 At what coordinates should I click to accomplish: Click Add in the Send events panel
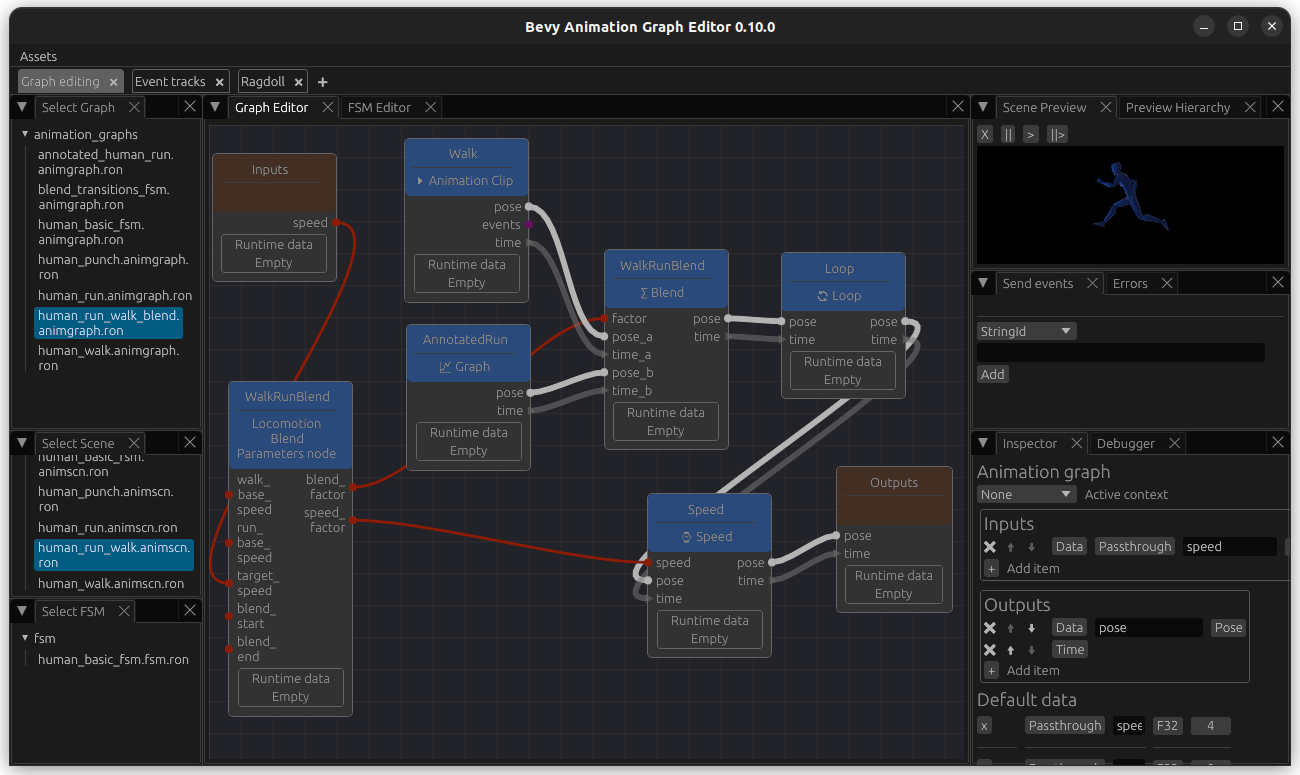tap(992, 374)
